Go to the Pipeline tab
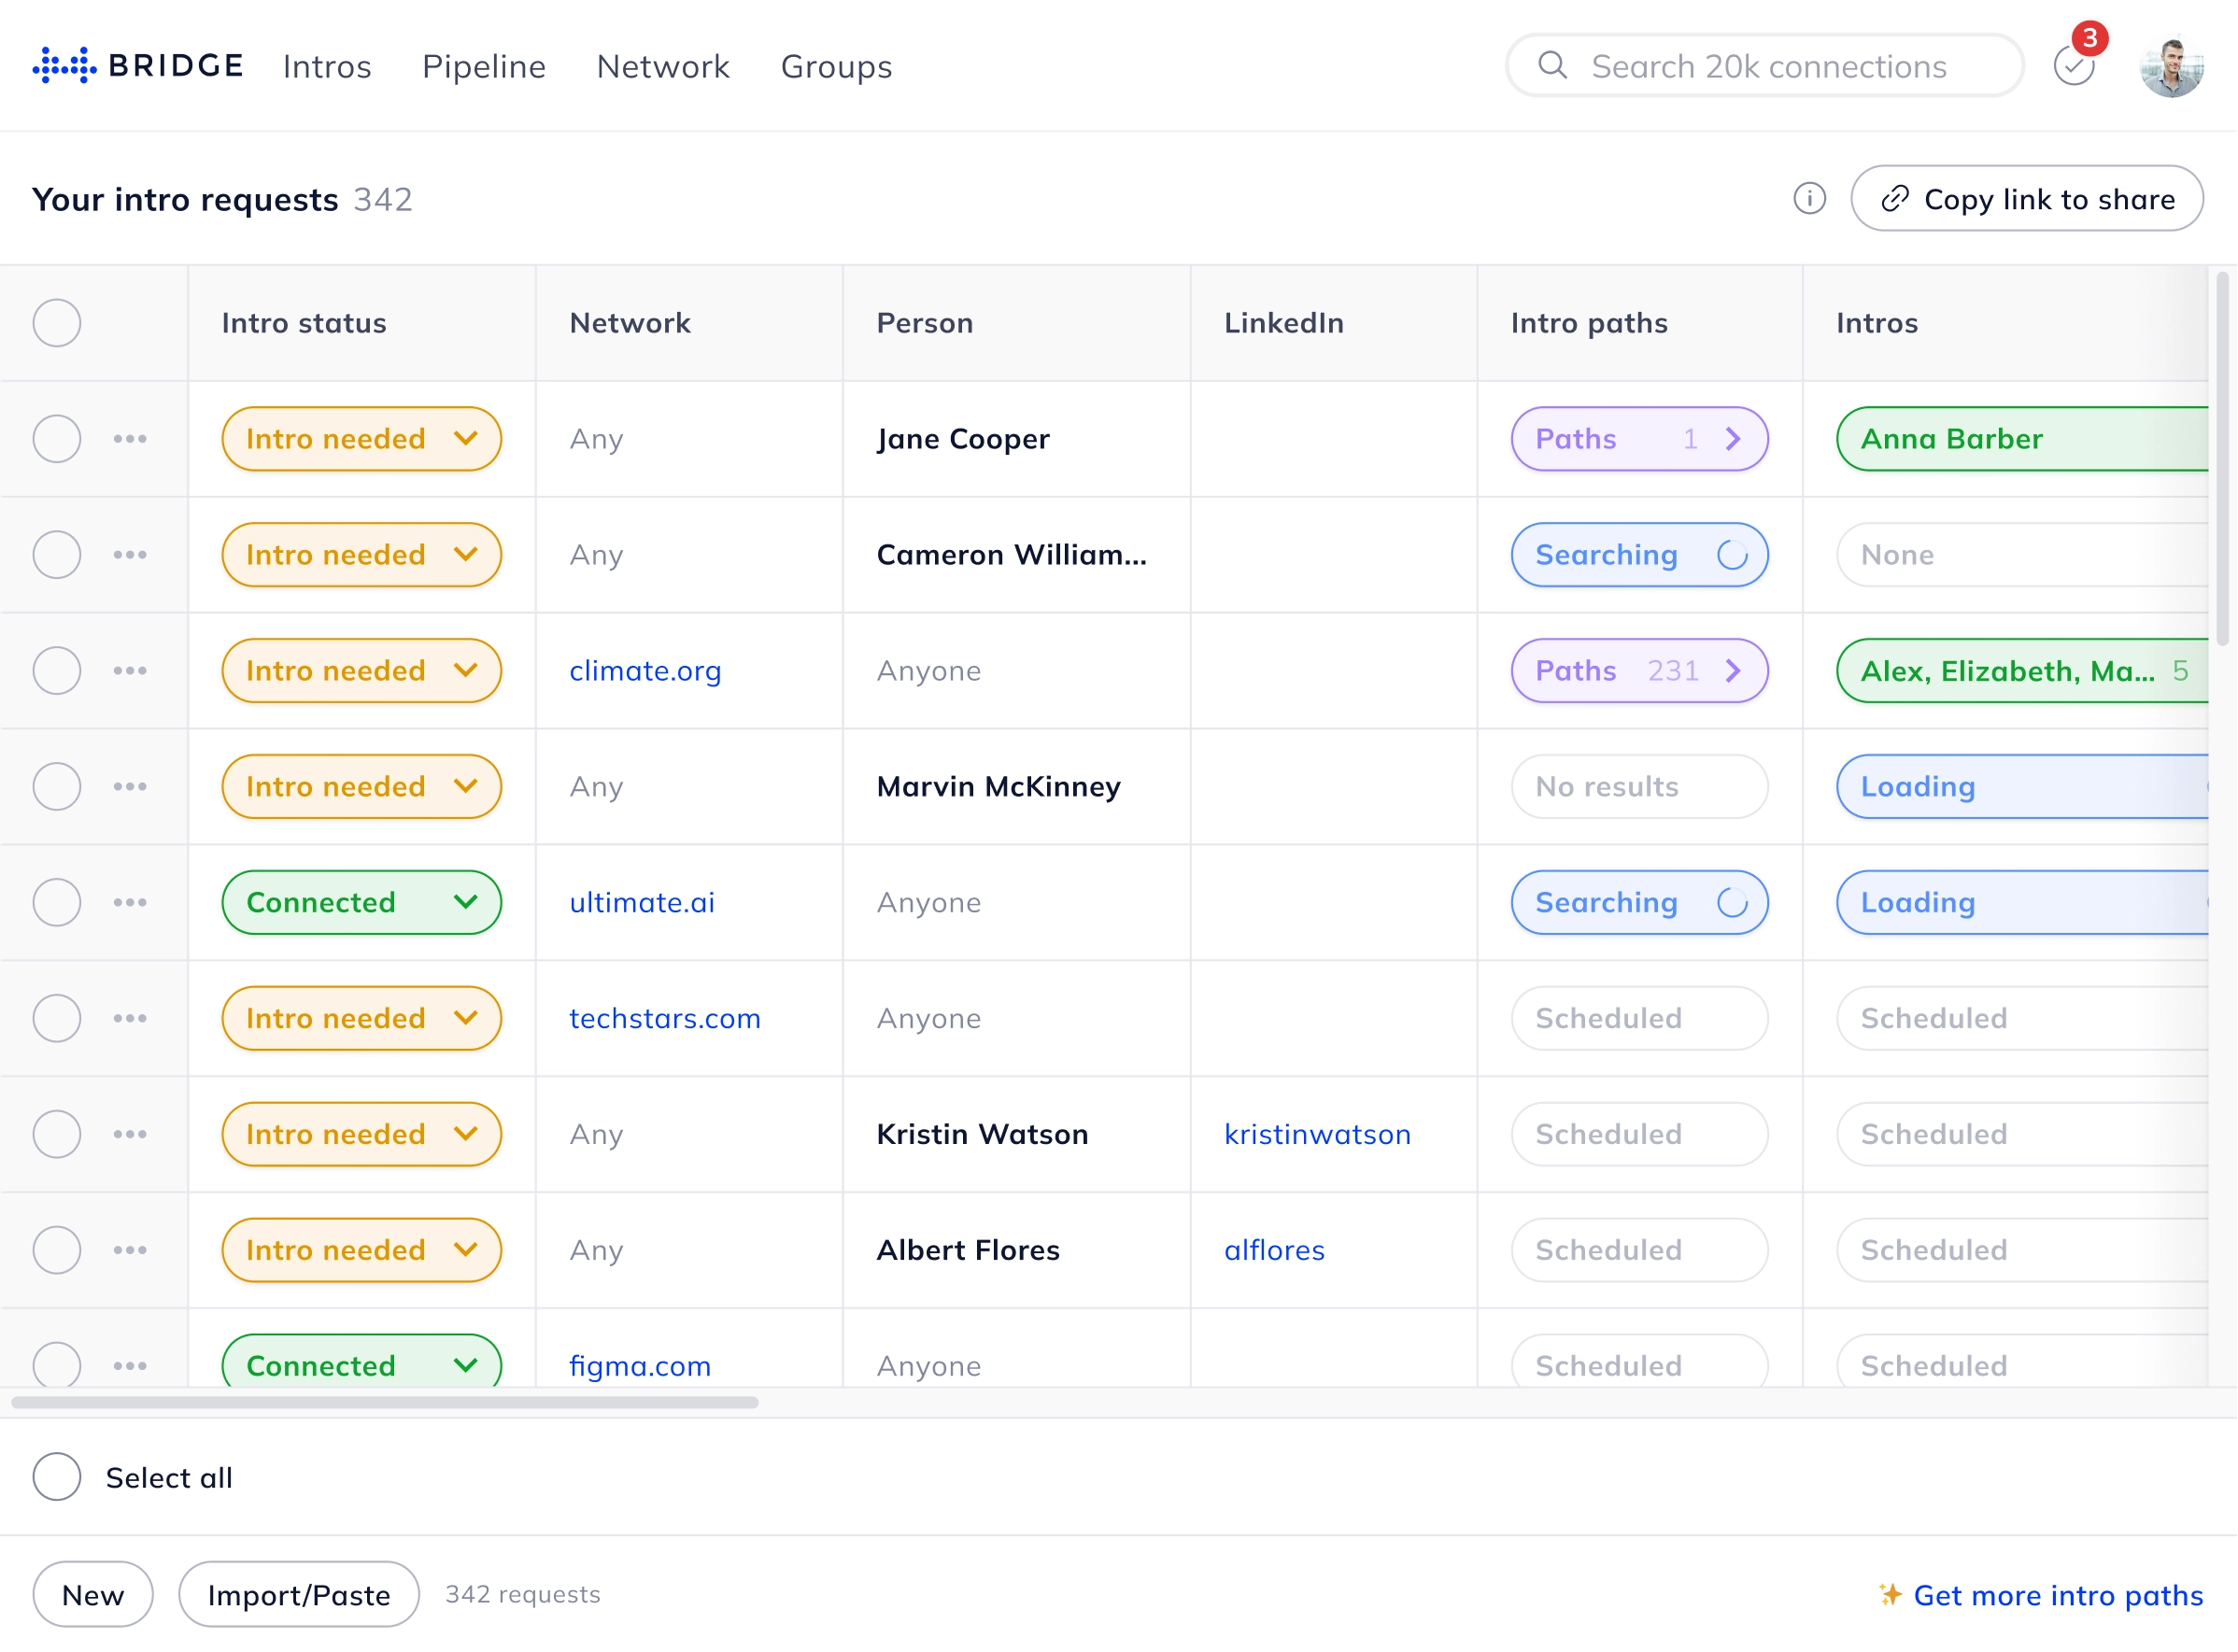Viewport: 2238px width, 1652px height. (x=484, y=66)
